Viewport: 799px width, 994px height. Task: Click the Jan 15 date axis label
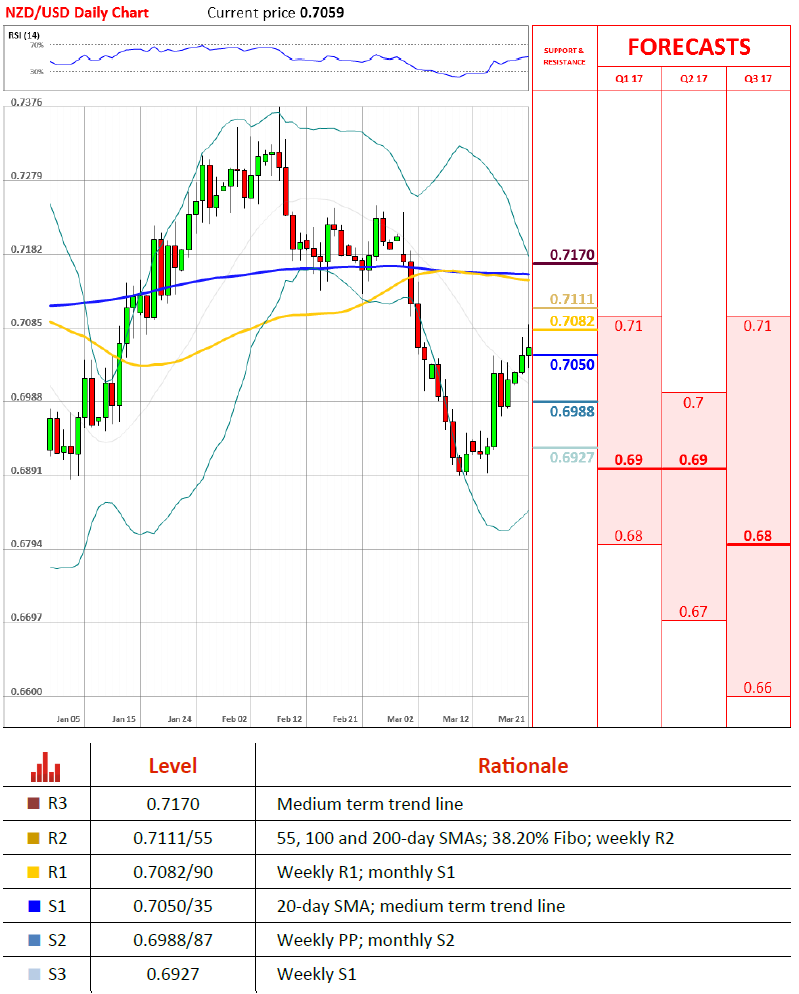[x=124, y=719]
